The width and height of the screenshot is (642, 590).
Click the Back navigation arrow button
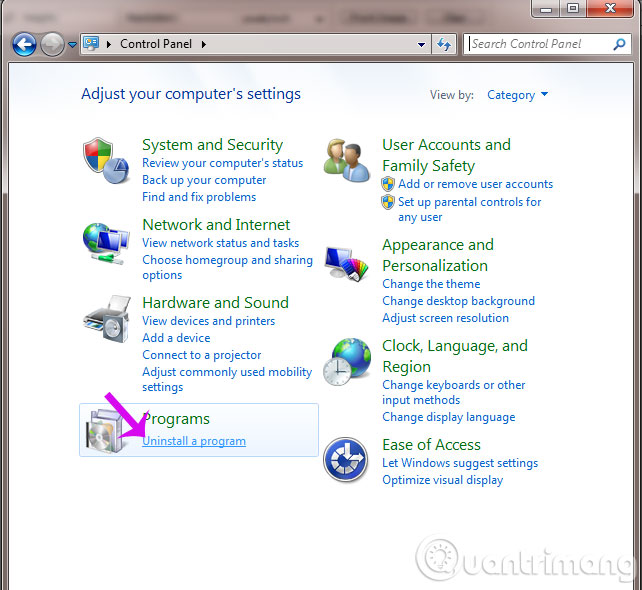click(24, 44)
